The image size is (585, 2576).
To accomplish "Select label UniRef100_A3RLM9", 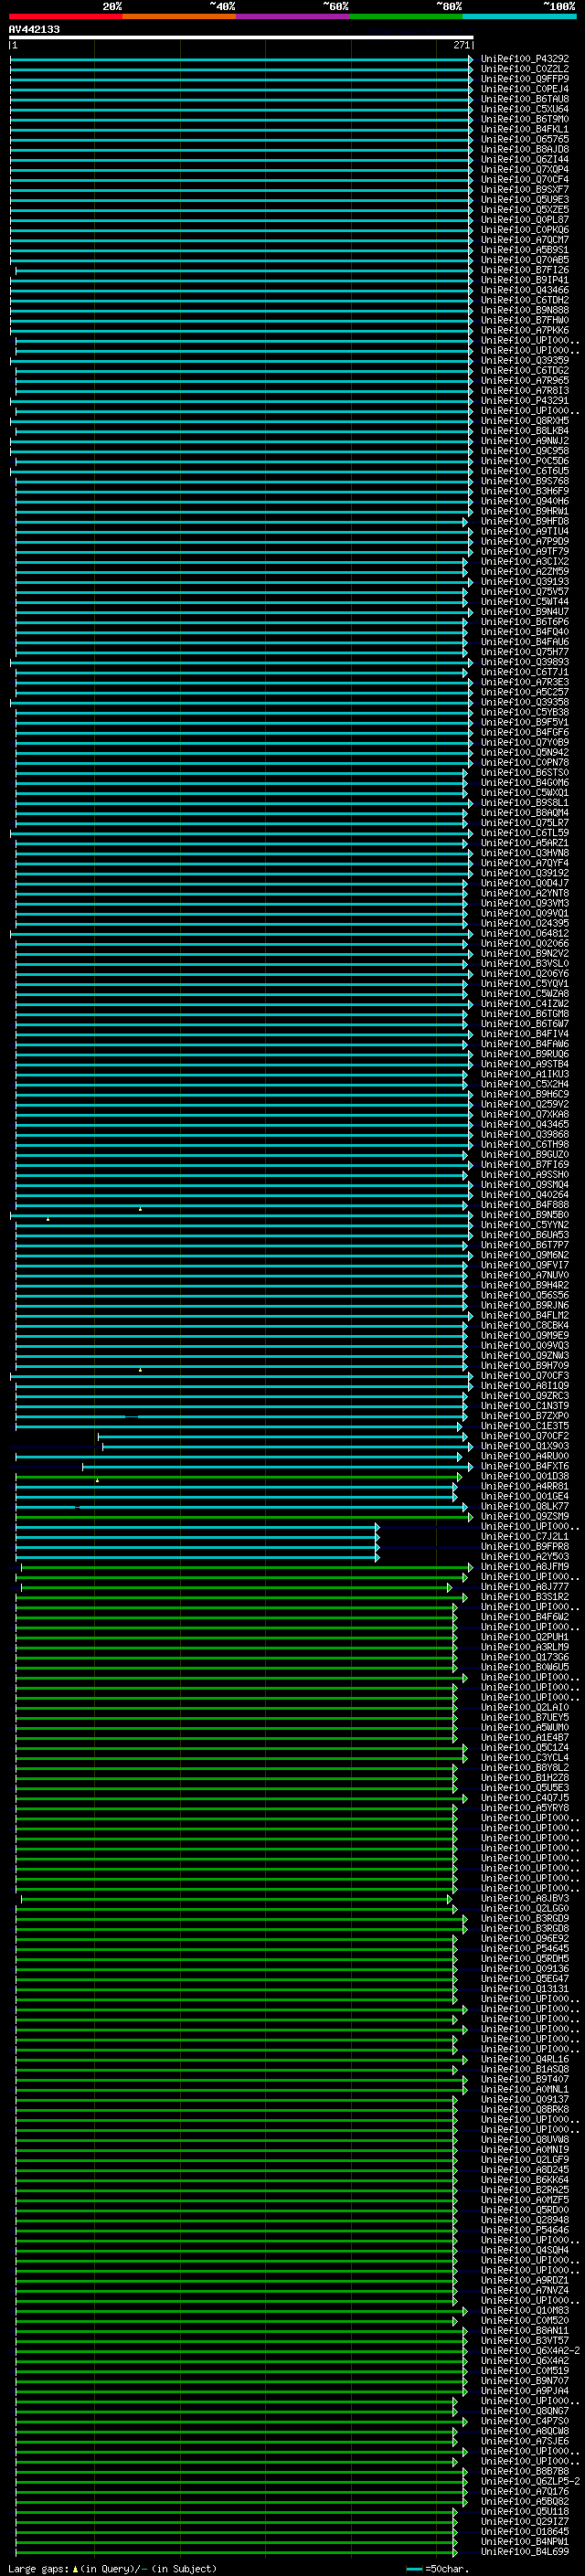I will 525,1648.
